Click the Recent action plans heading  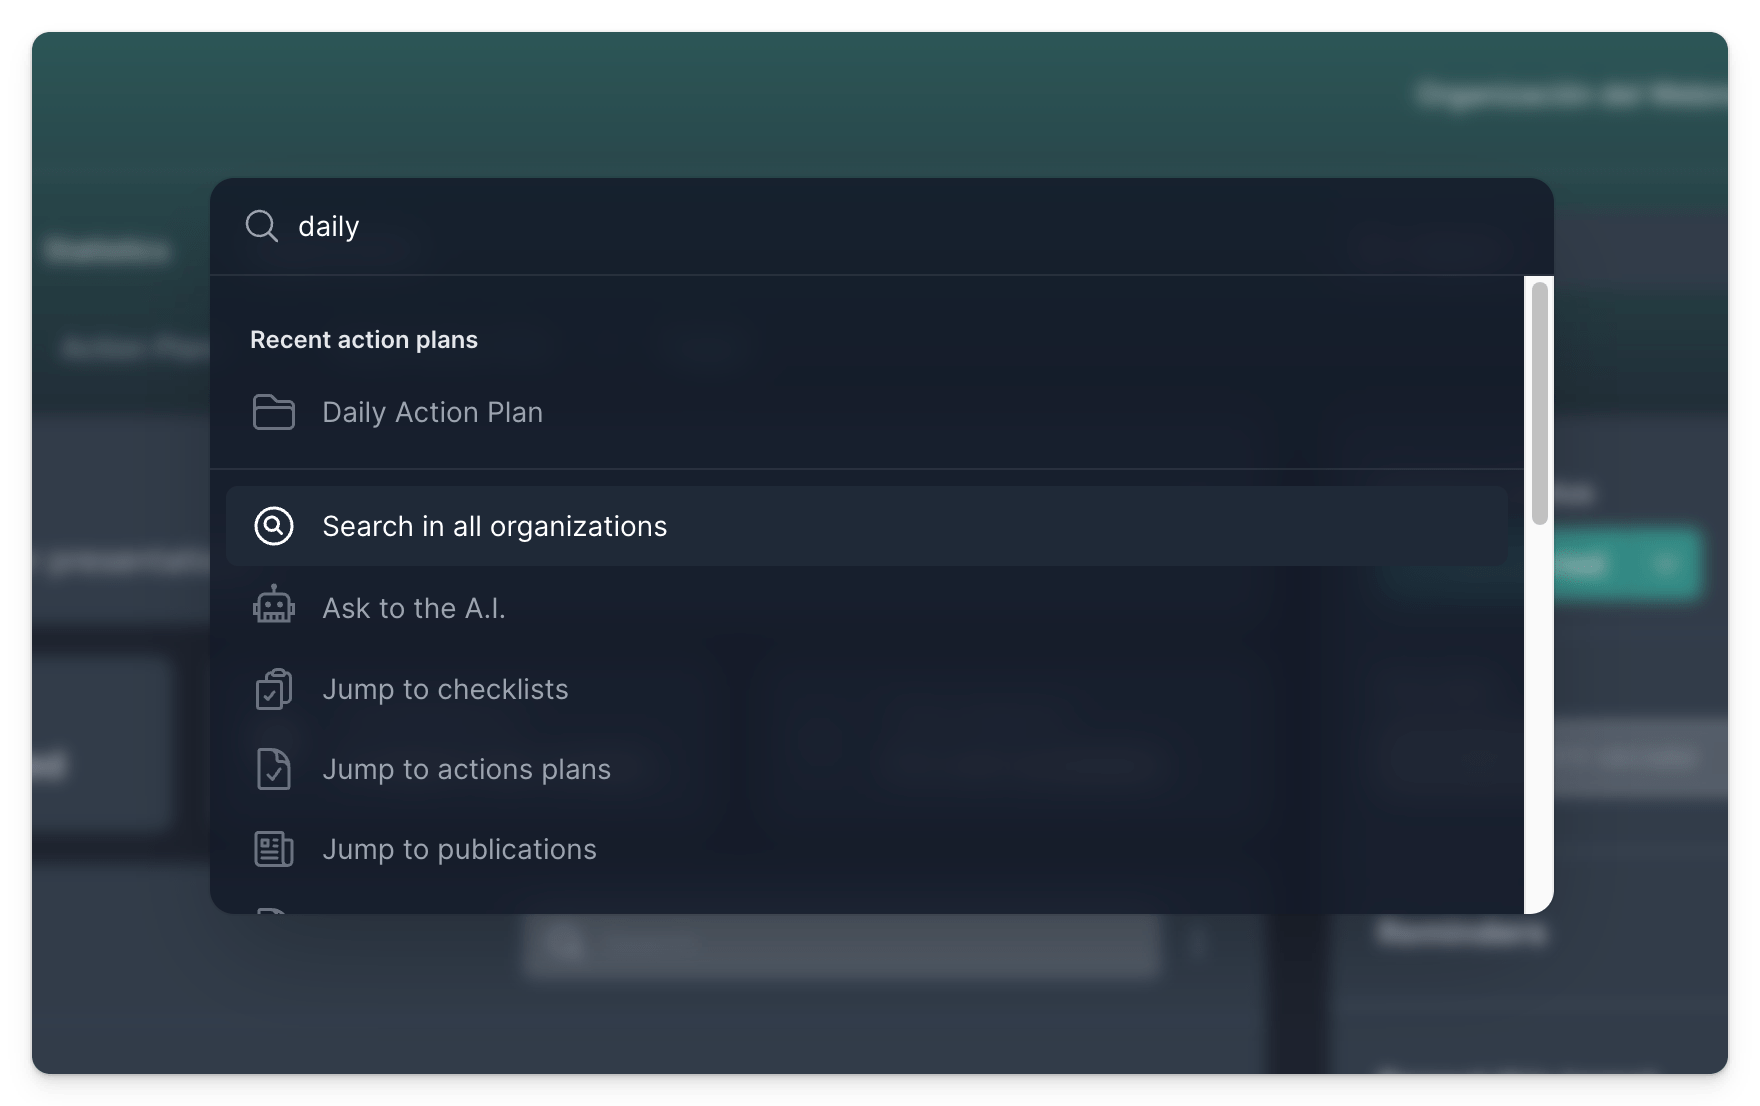tap(364, 340)
